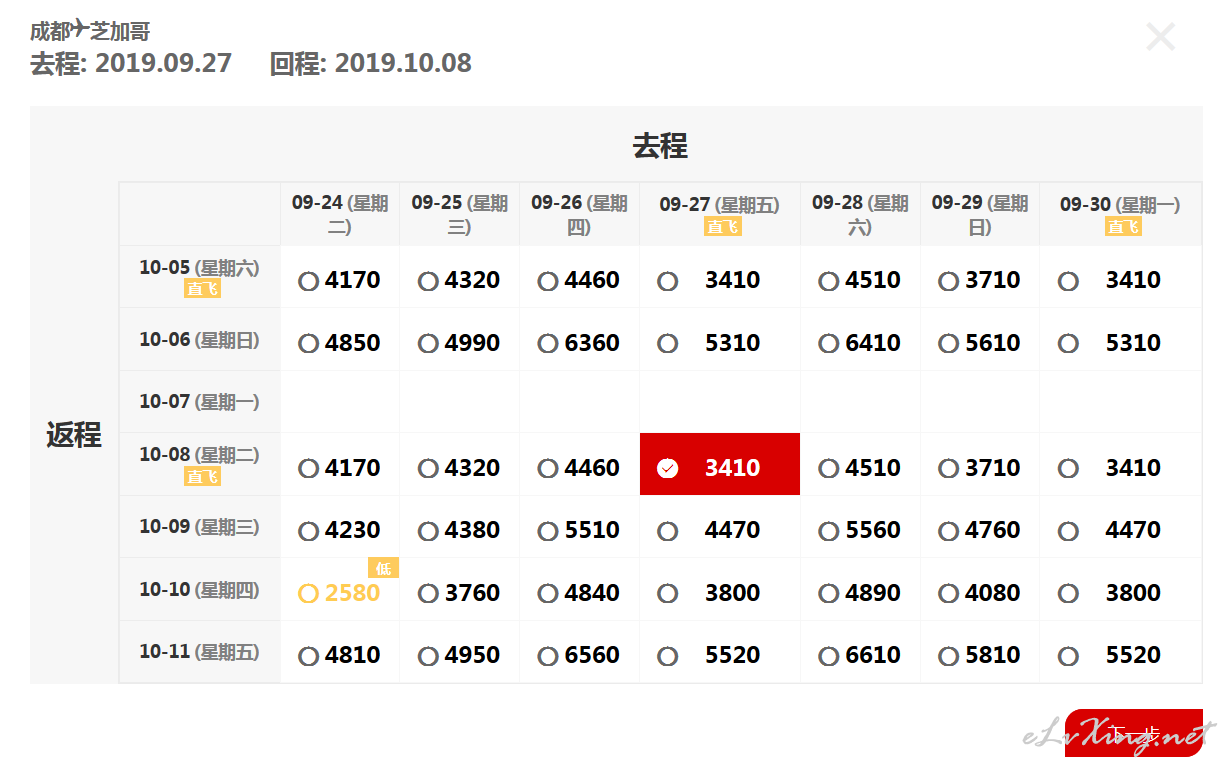
Task: Pick the 4950 fare for 09-25 and 10-11
Action: click(428, 657)
